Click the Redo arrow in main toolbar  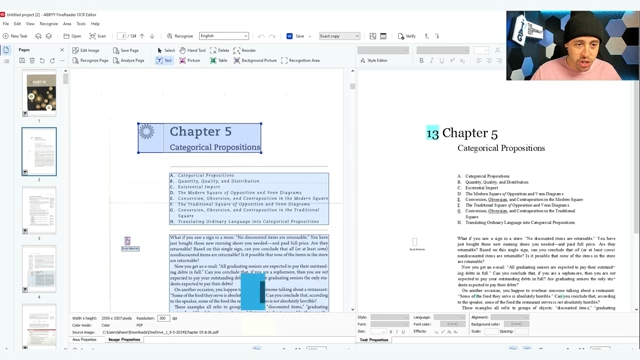point(272,36)
